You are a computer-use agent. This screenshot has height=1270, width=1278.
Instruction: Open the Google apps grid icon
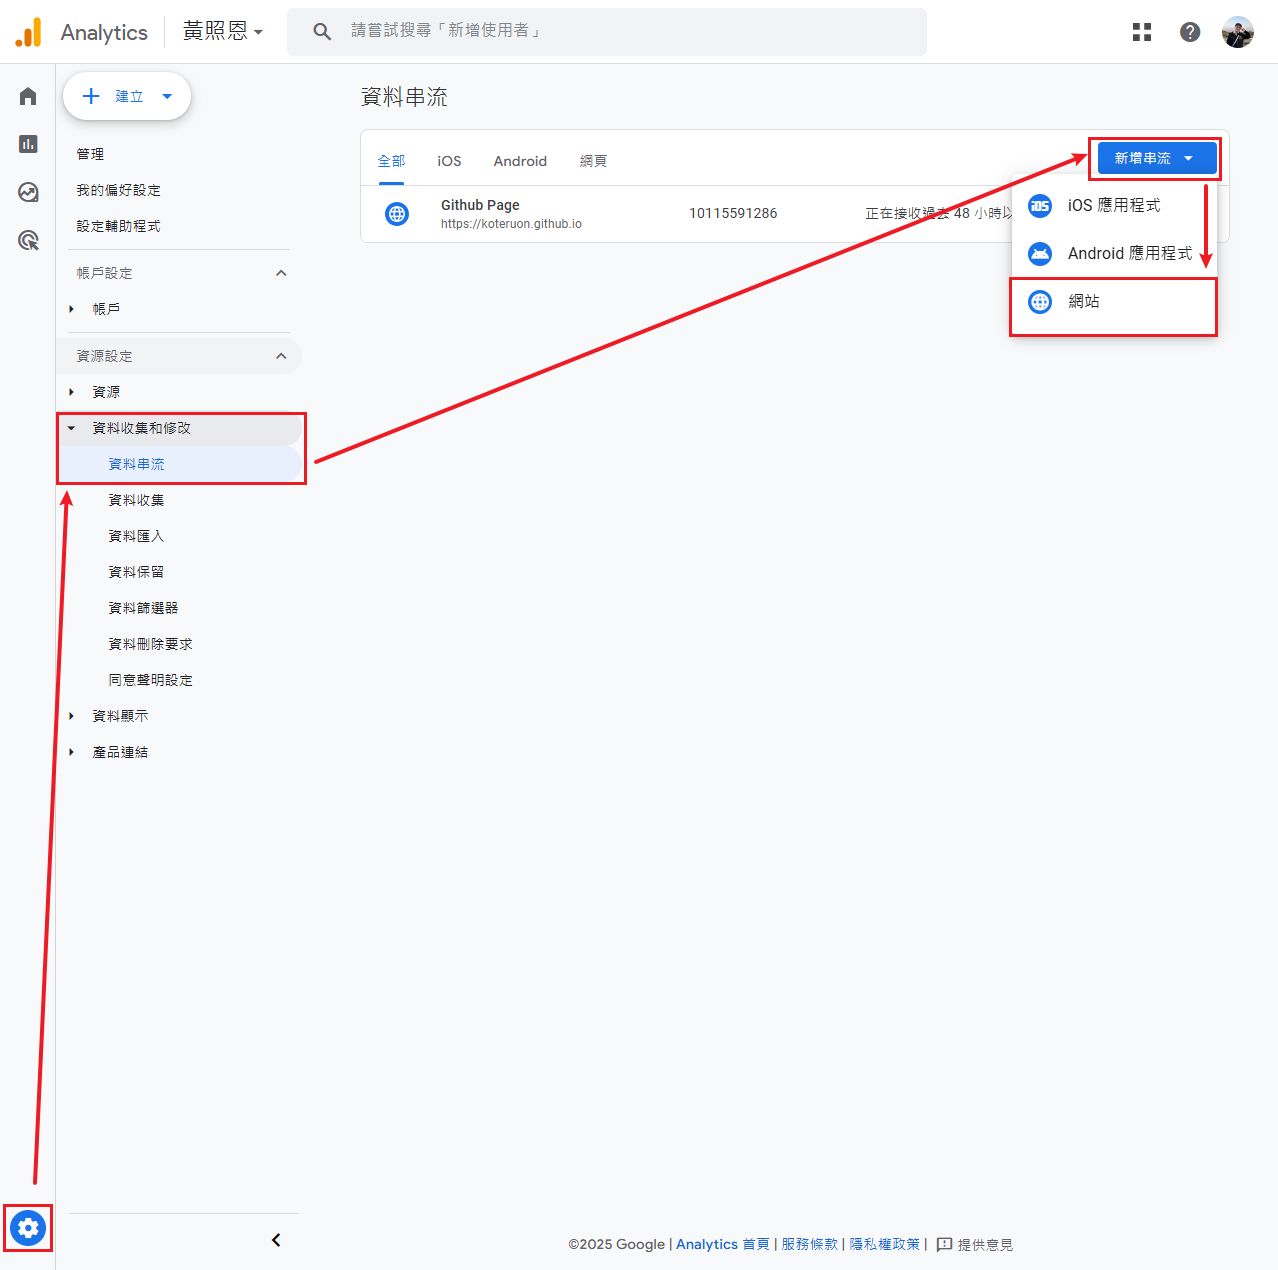[1141, 31]
